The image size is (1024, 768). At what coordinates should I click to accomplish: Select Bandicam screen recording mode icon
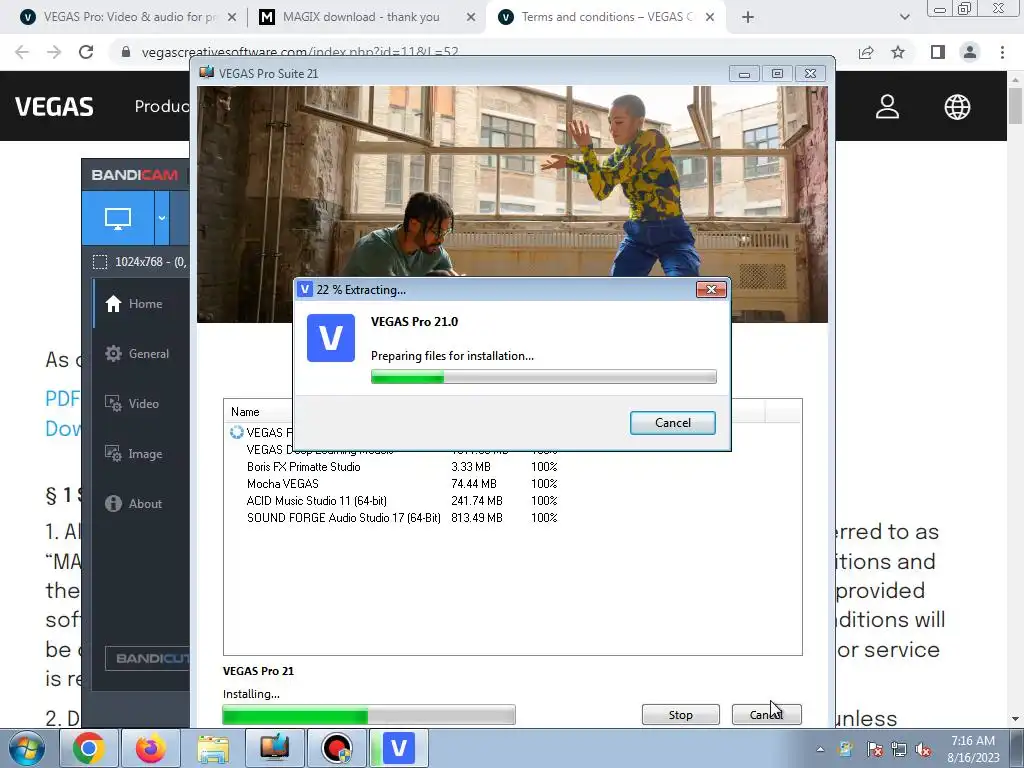(x=118, y=218)
